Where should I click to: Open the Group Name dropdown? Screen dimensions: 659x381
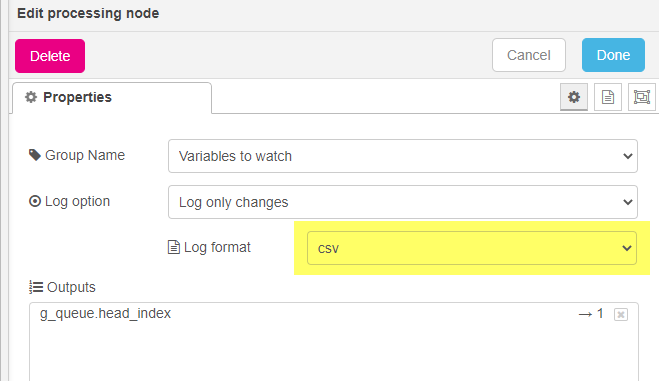coord(403,156)
